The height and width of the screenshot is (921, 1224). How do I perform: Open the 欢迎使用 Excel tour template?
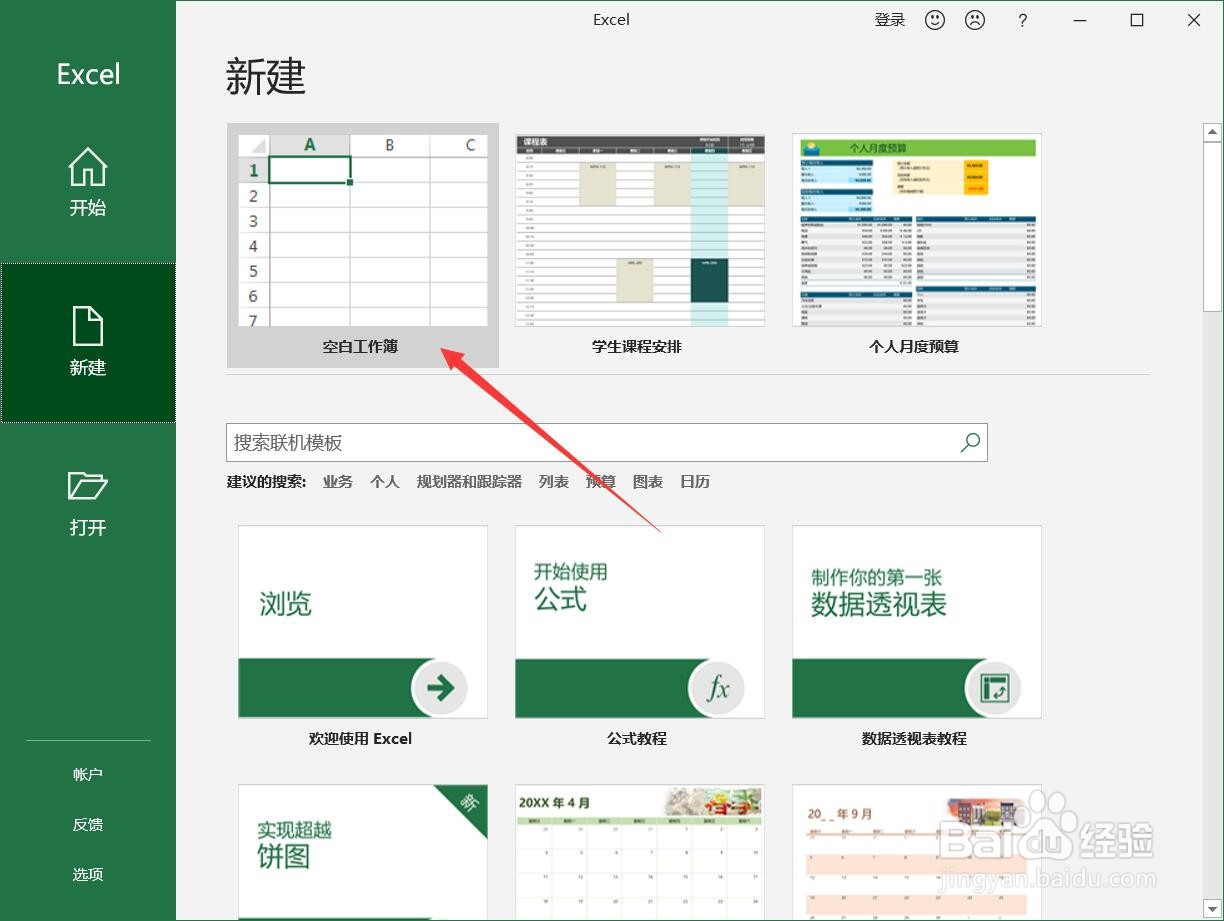point(363,636)
